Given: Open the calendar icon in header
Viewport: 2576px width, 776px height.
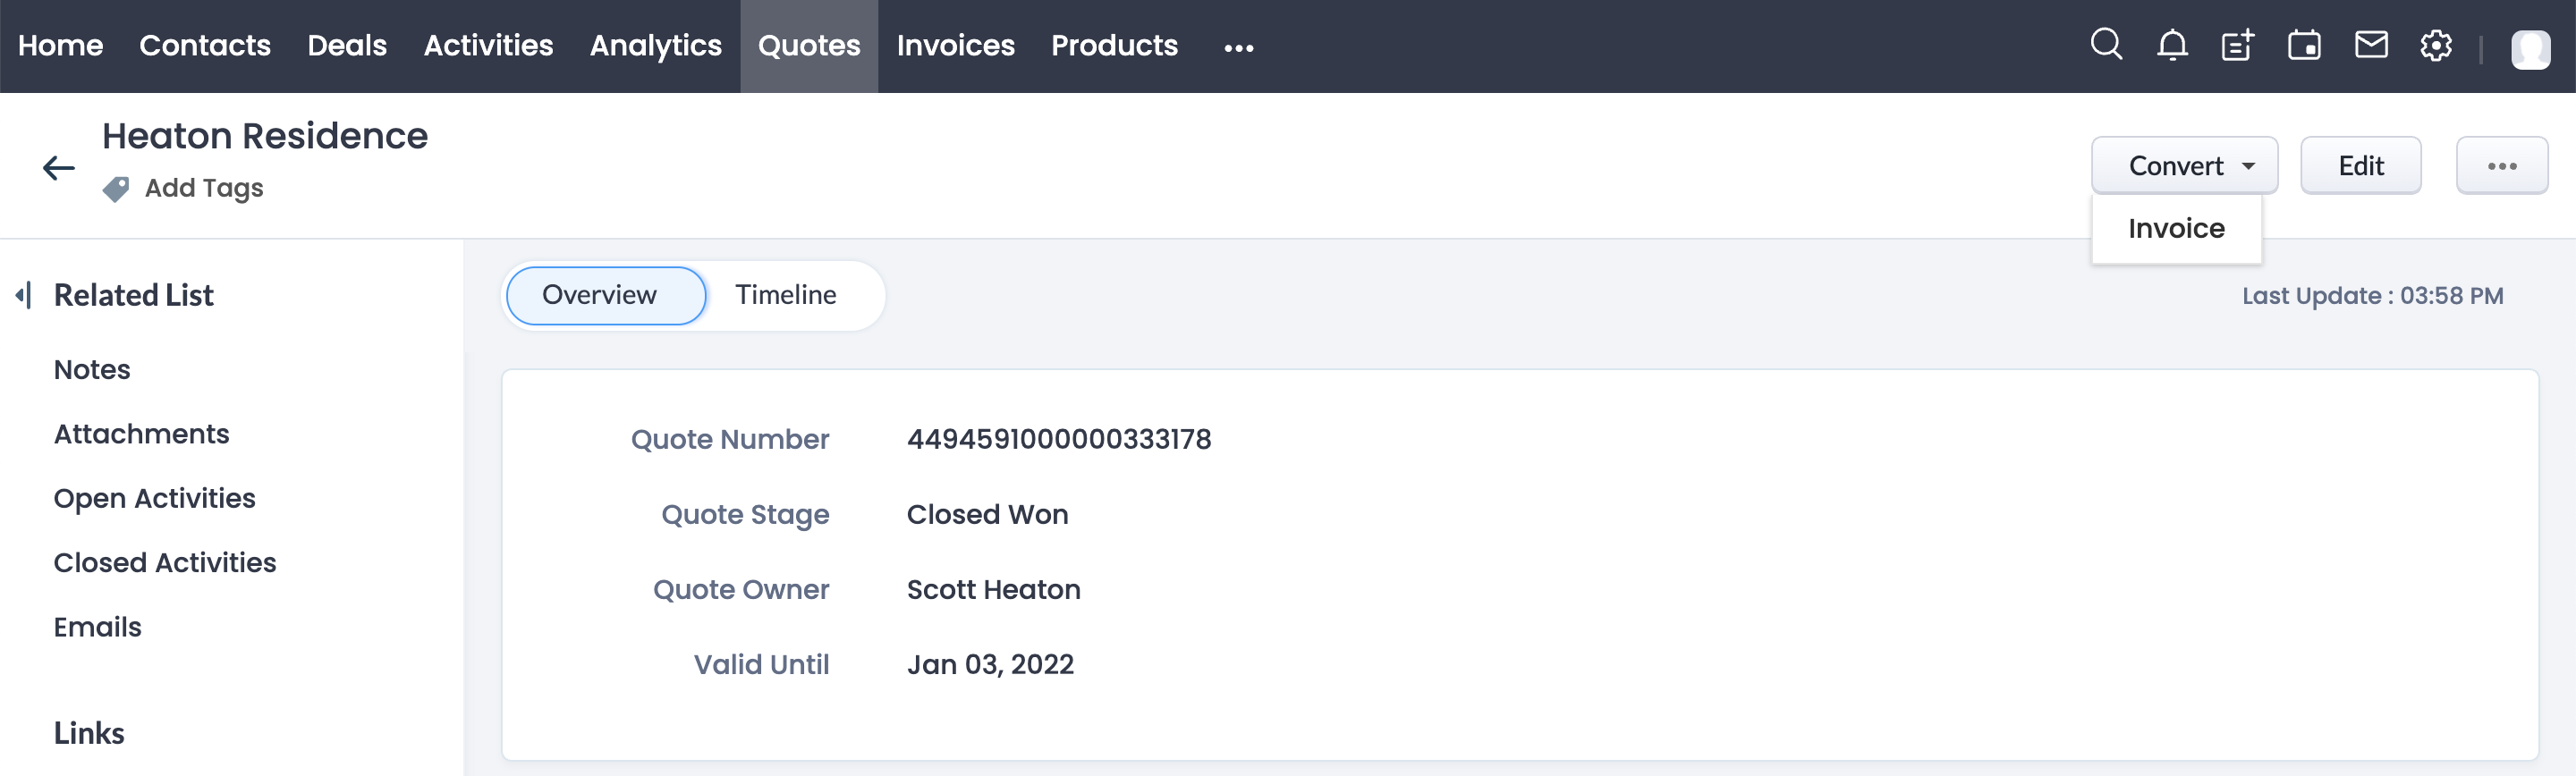Looking at the screenshot, I should 2304,45.
